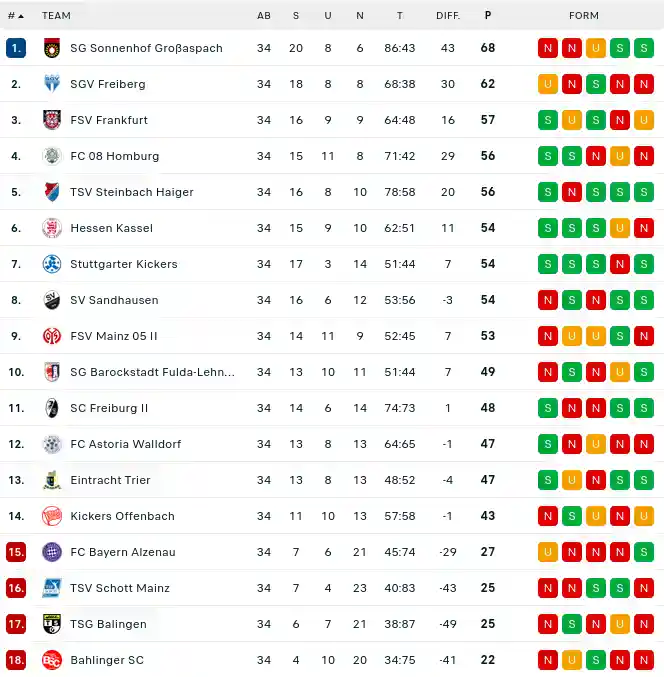
Task: Click the TSG Balingen crest
Action: (x=52, y=624)
